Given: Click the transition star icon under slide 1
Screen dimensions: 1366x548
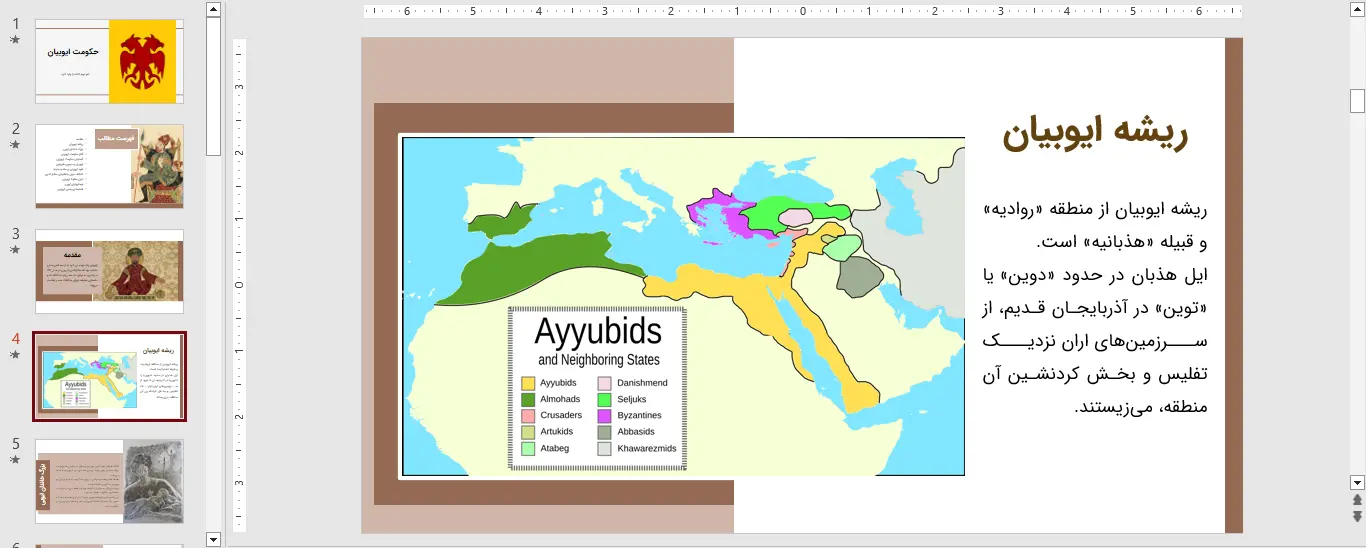Looking at the screenshot, I should click(x=15, y=40).
